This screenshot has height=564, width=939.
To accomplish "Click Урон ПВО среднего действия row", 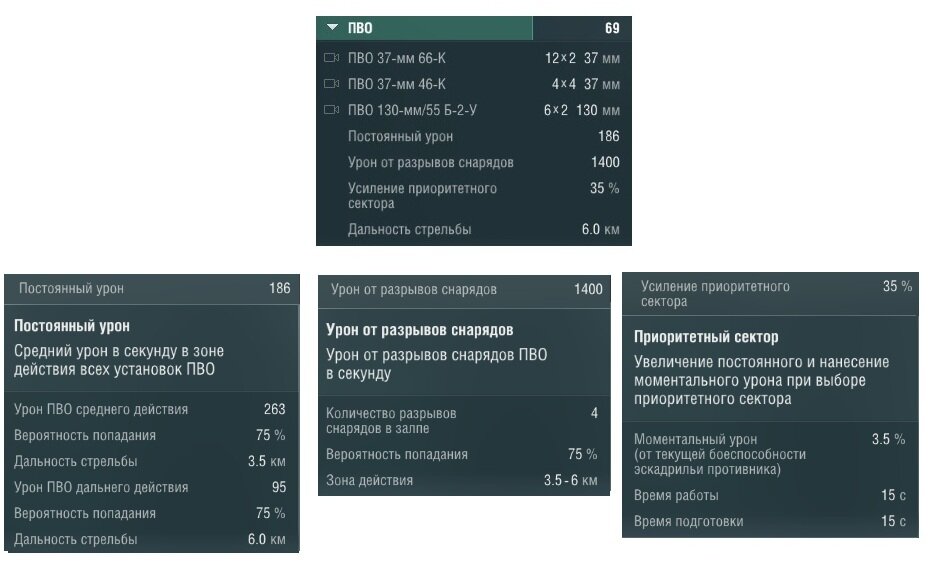I will coord(150,410).
